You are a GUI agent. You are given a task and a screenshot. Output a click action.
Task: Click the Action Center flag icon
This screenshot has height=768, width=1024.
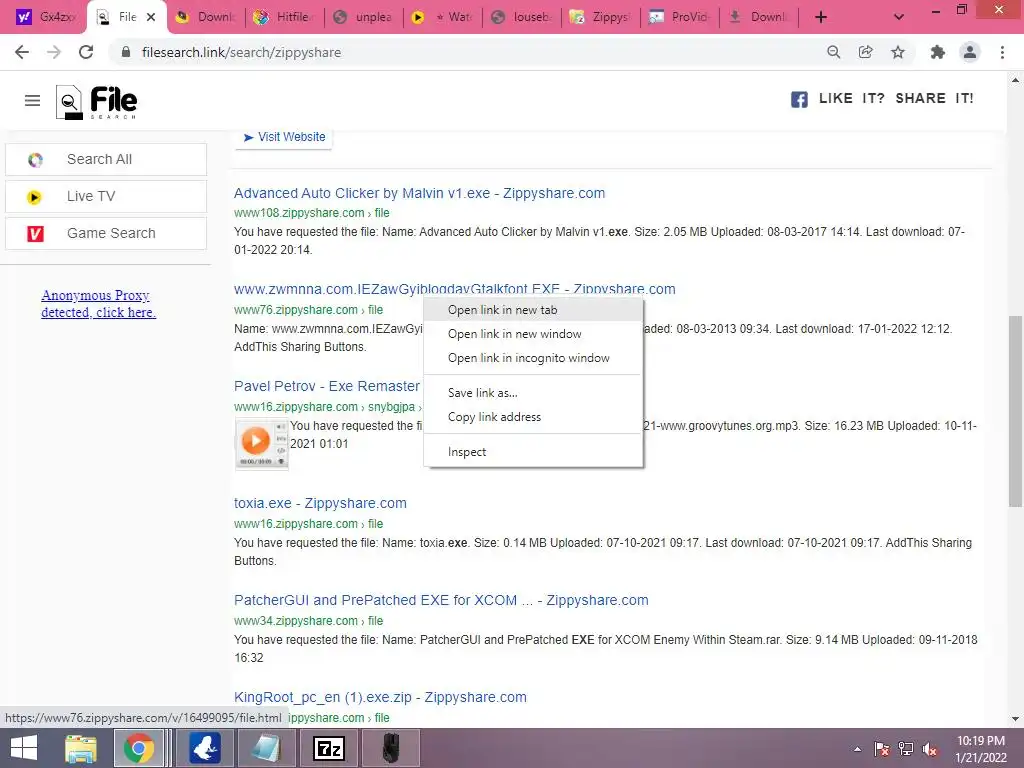(882, 749)
